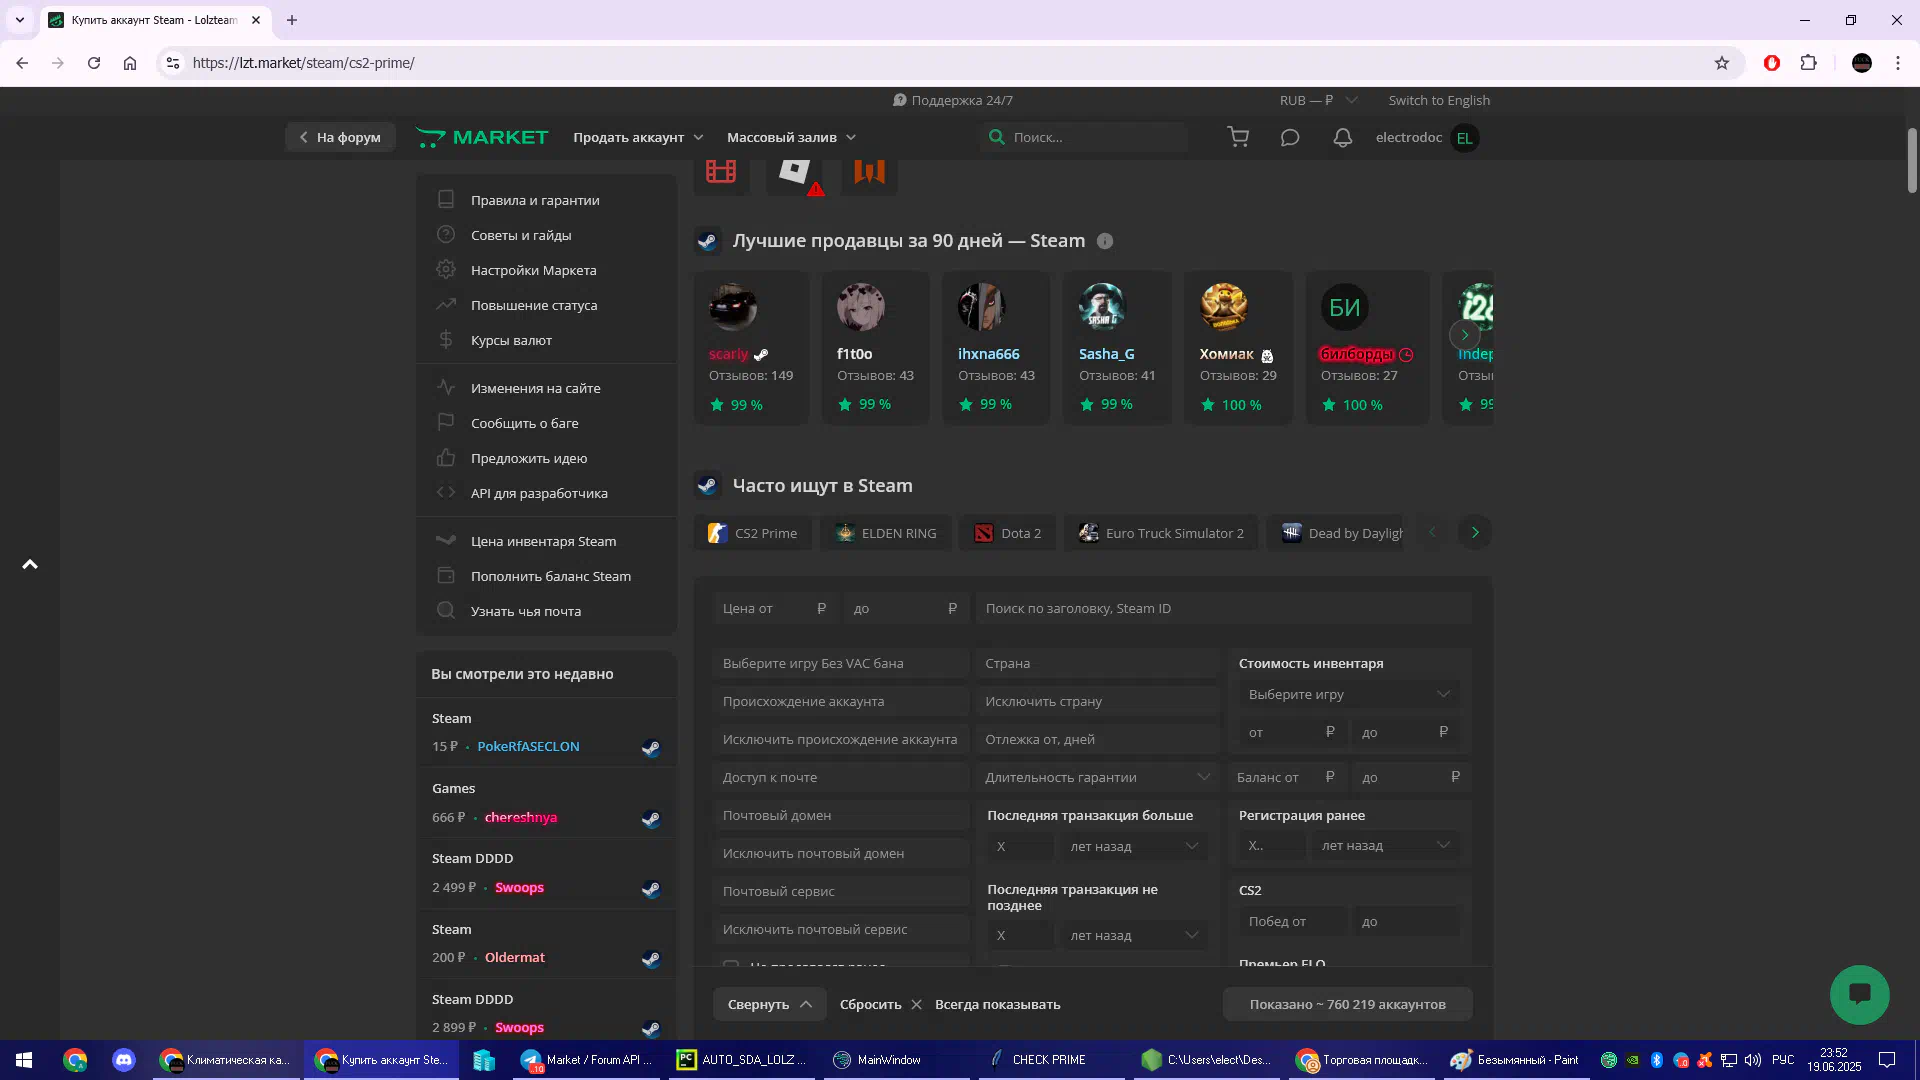Click the Почтовый домен filter field
This screenshot has height=1080, width=1920.
pyautogui.click(x=840, y=815)
